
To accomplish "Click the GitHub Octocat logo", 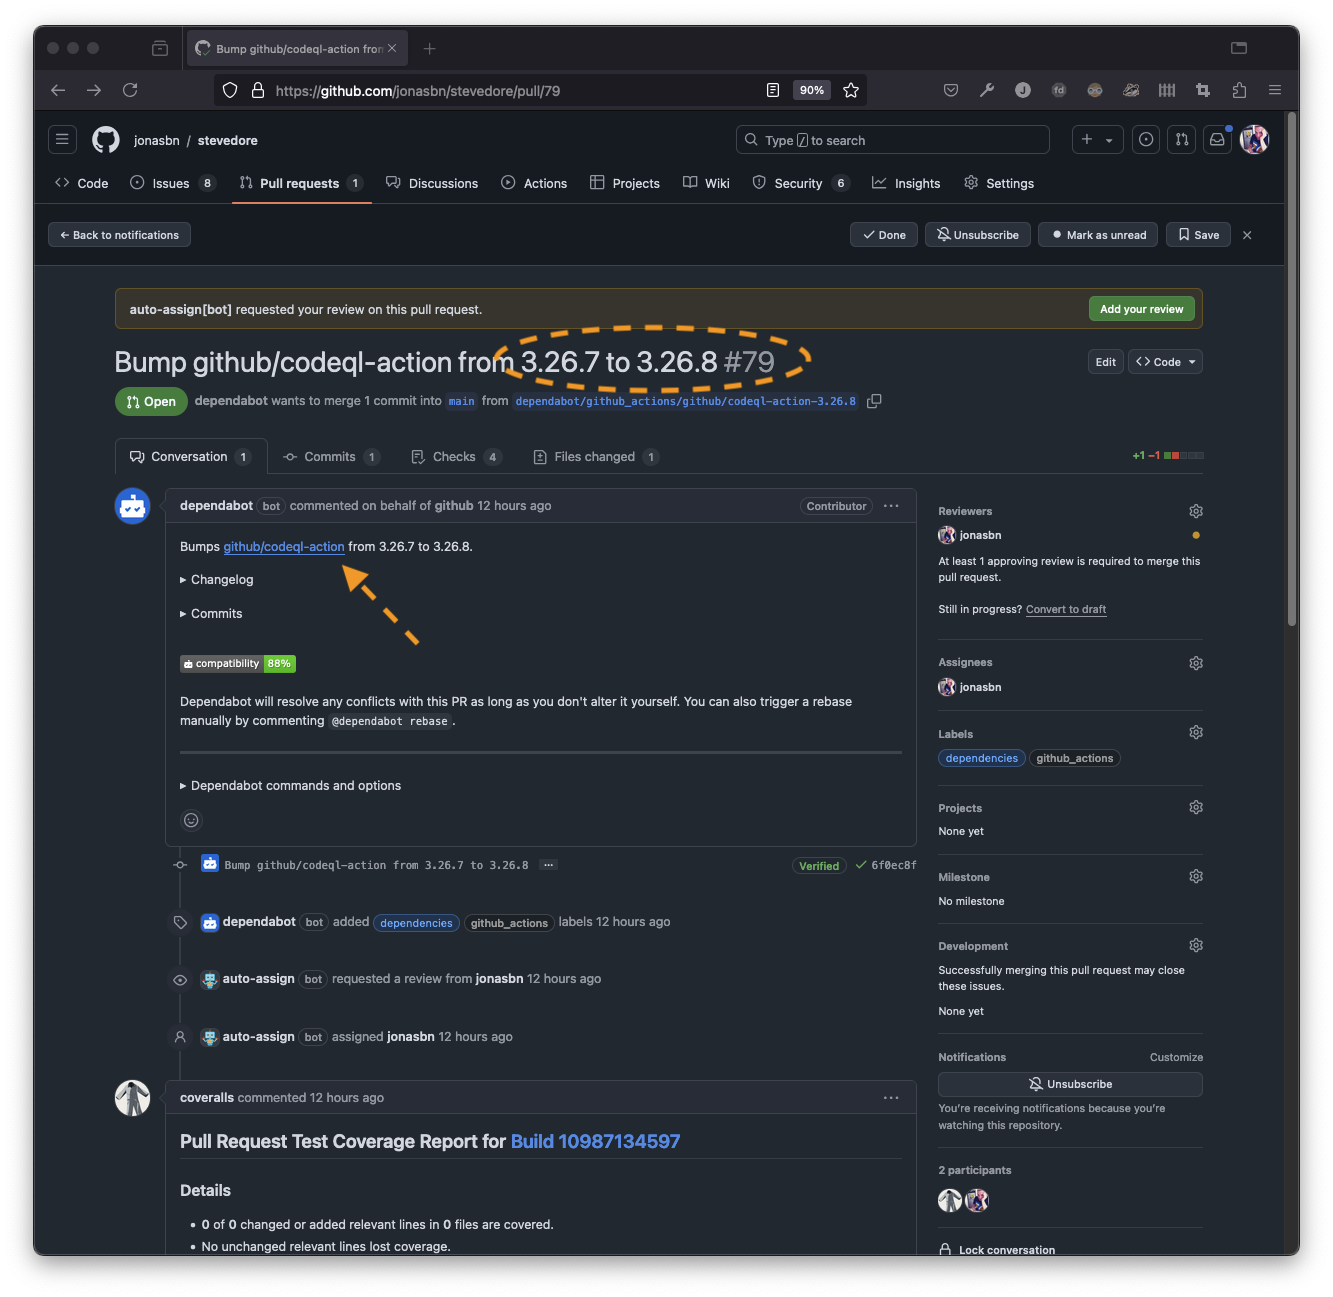I will click(106, 140).
